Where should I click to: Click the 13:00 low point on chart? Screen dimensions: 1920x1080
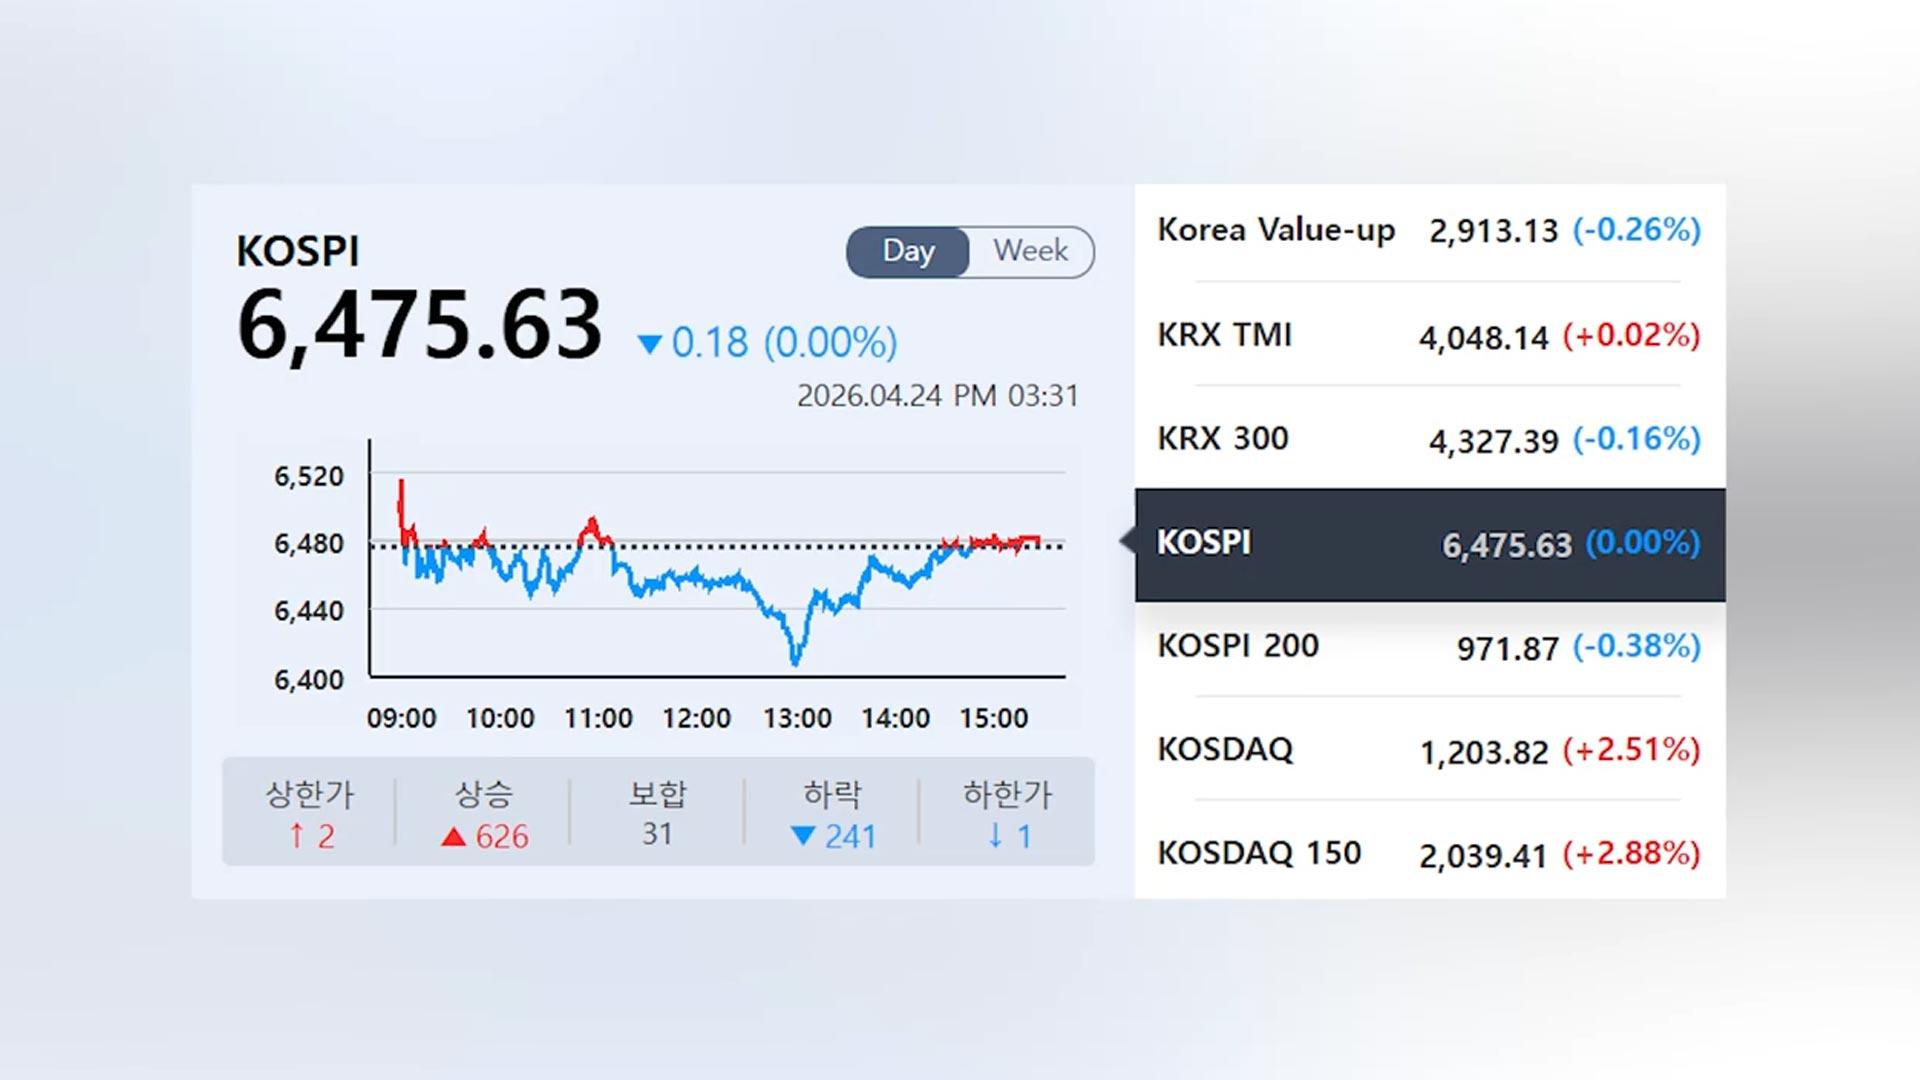(796, 660)
